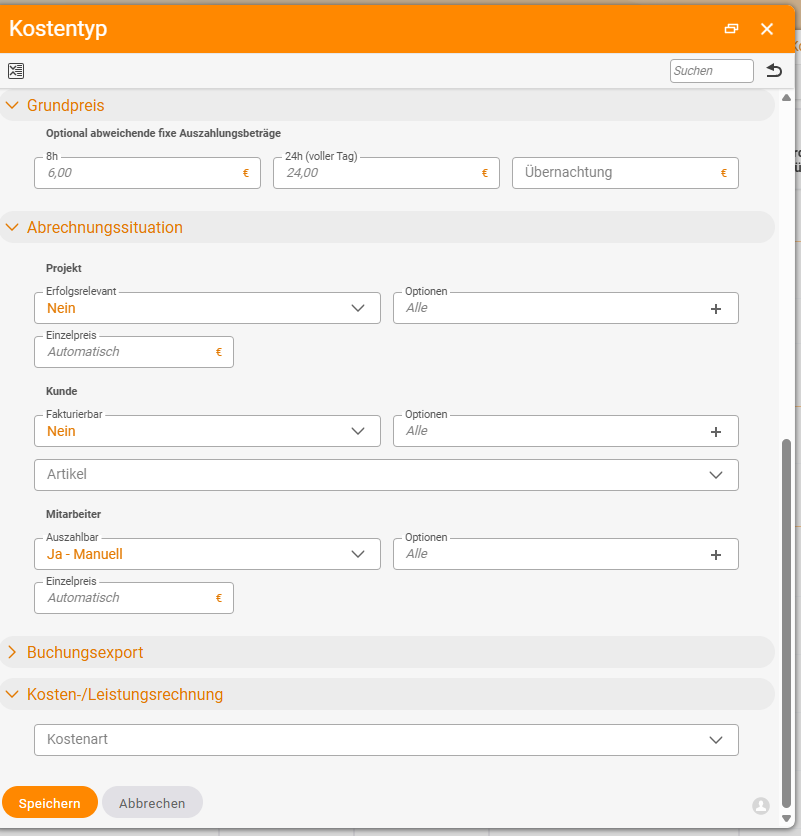Open the Fakturierbar dropdown

[207, 431]
